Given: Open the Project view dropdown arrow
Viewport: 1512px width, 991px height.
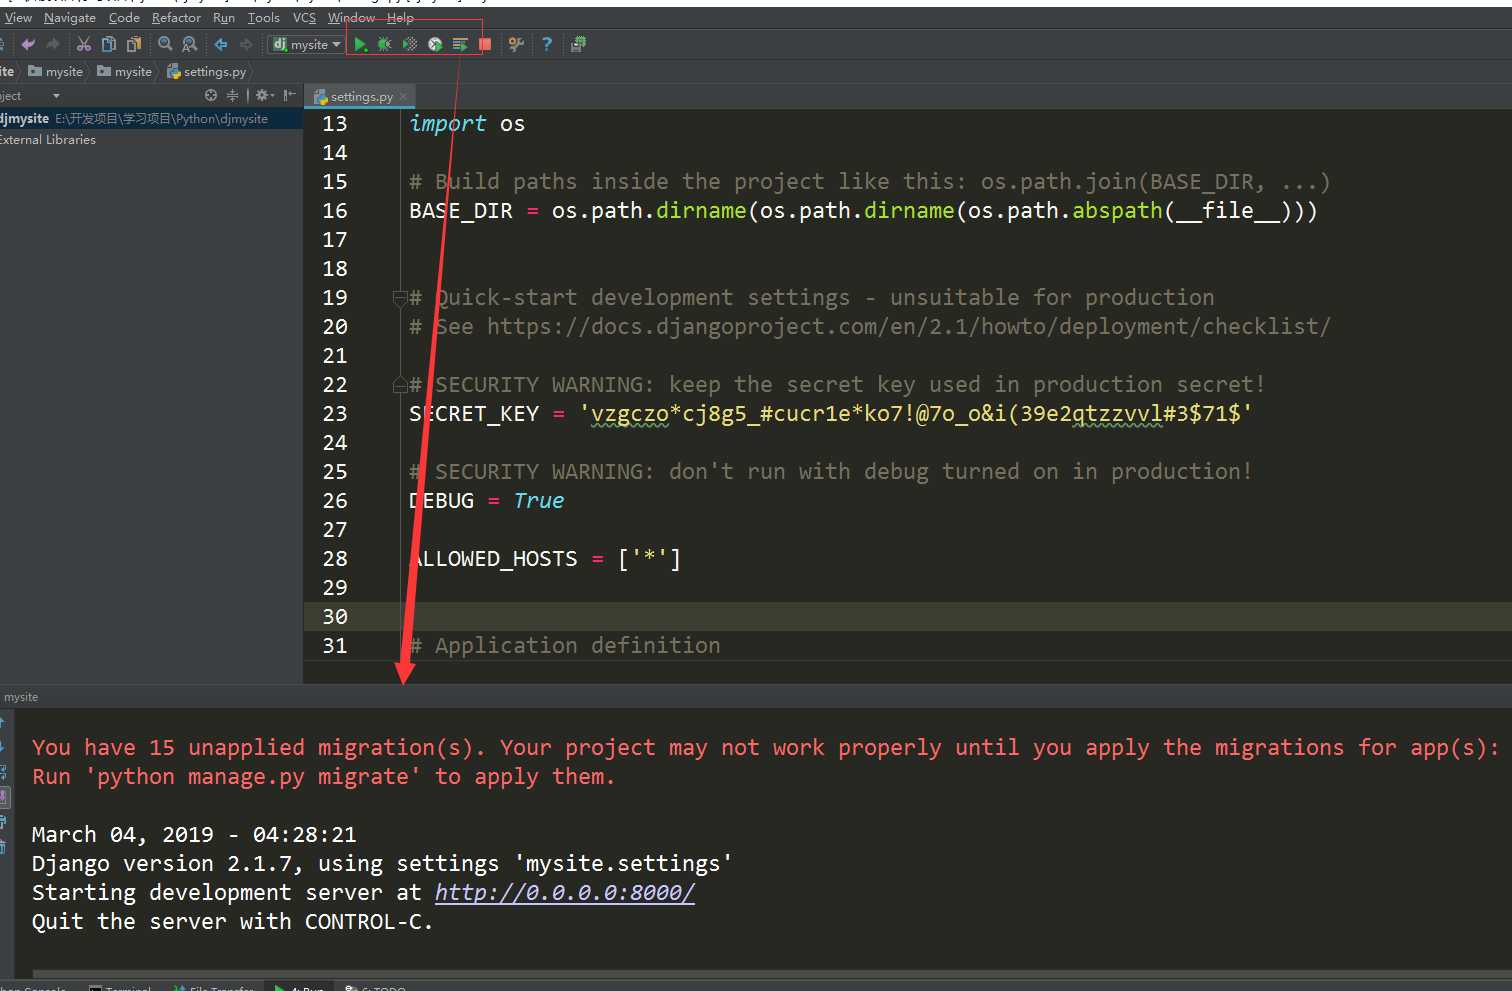Looking at the screenshot, I should pos(56,96).
